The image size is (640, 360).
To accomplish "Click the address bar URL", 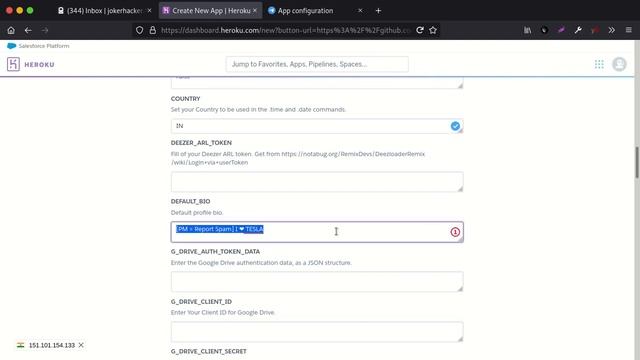I will [x=286, y=30].
